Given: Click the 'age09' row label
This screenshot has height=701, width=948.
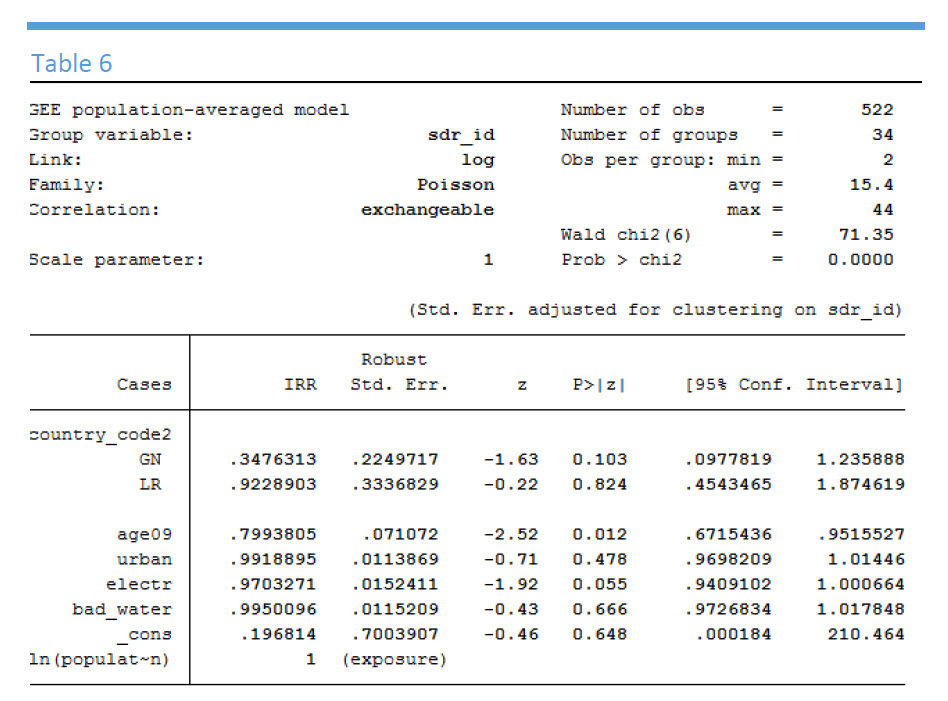Looking at the screenshot, I should point(144,535).
